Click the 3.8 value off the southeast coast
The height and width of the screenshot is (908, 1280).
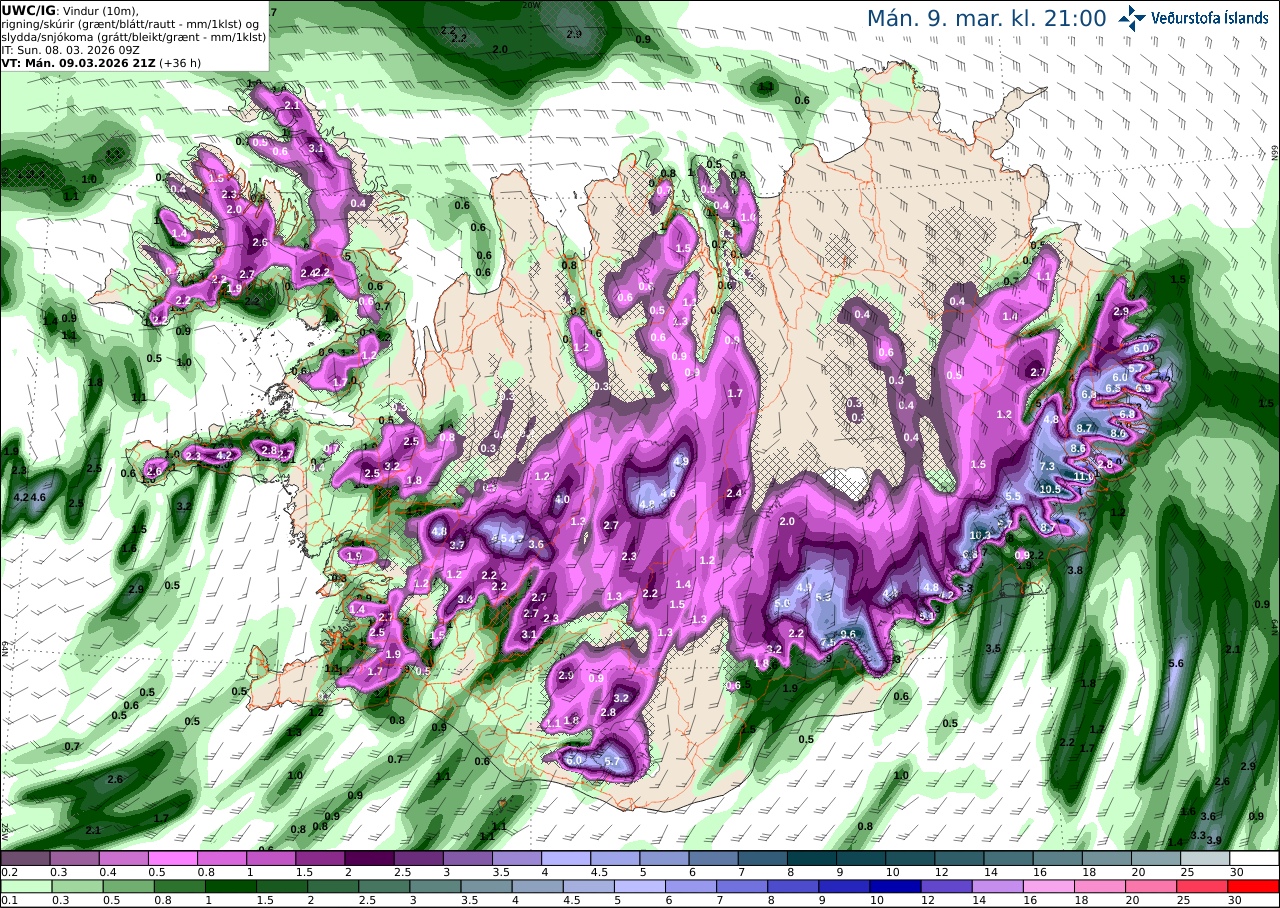(1076, 570)
